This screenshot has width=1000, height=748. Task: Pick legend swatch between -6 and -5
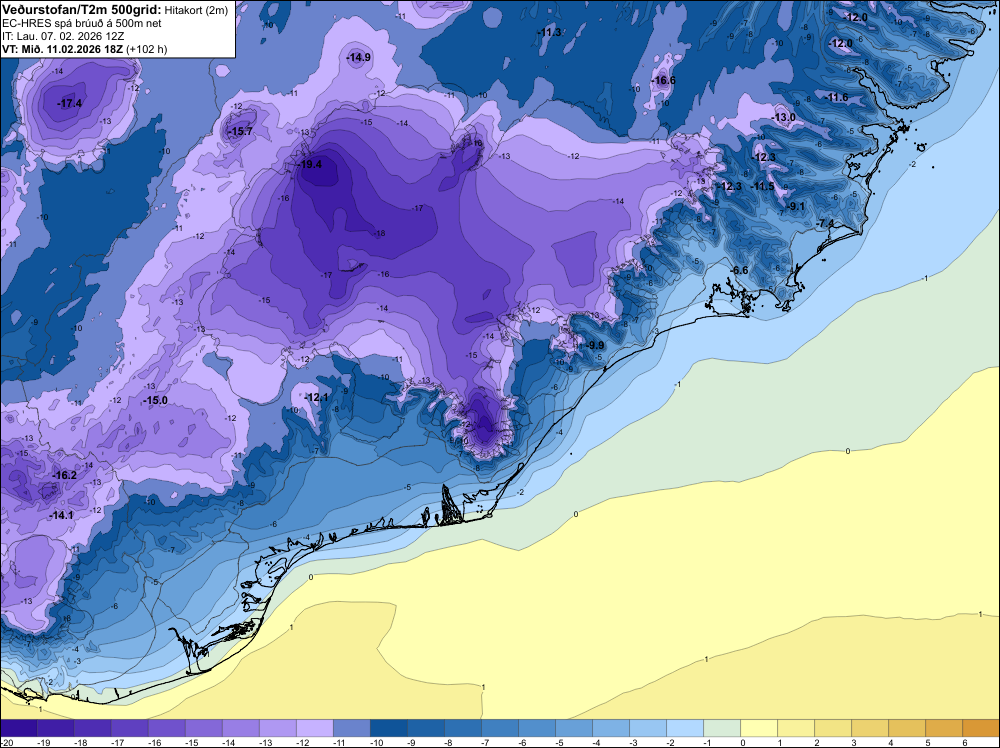[x=536, y=728]
